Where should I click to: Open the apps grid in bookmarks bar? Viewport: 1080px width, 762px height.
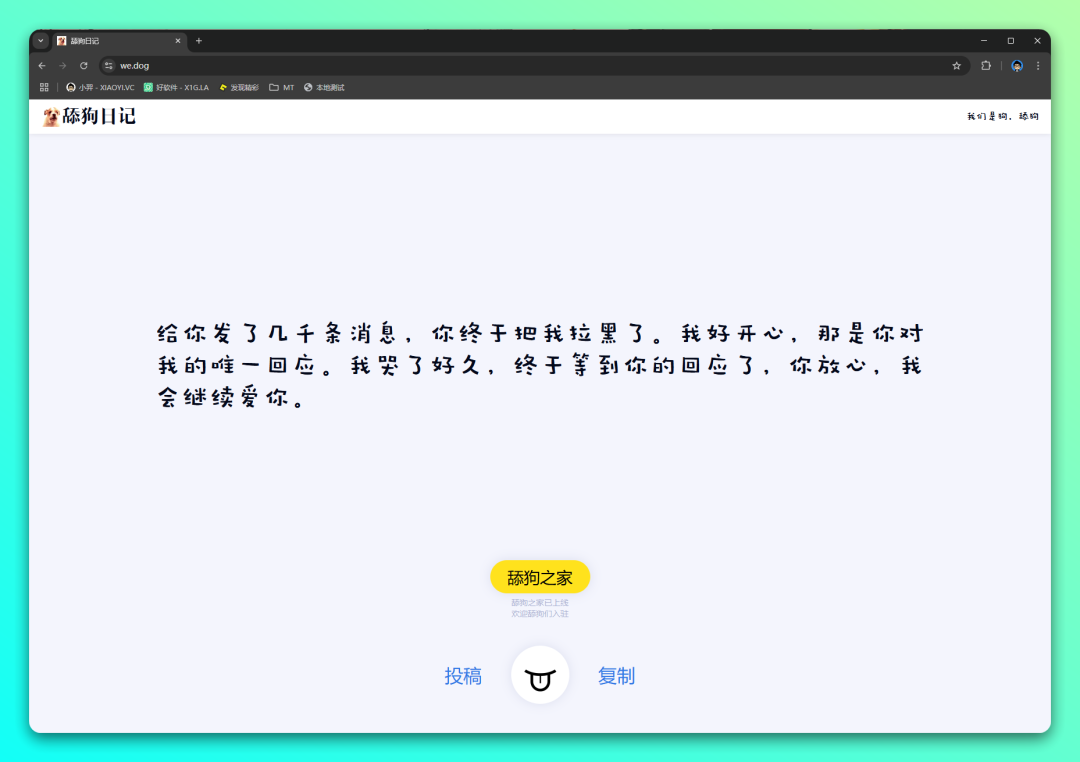tap(44, 87)
